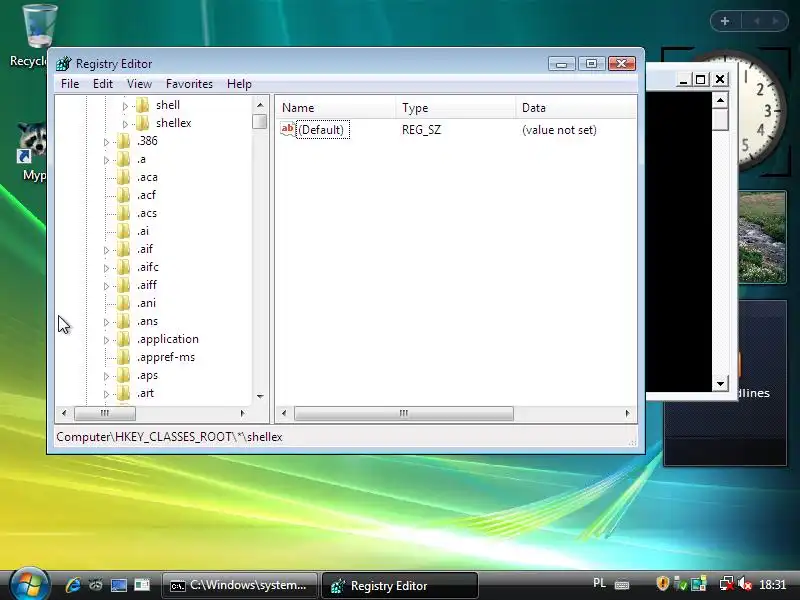Click the registry path in status bar
Screen dimensions: 800x600
click(169, 437)
